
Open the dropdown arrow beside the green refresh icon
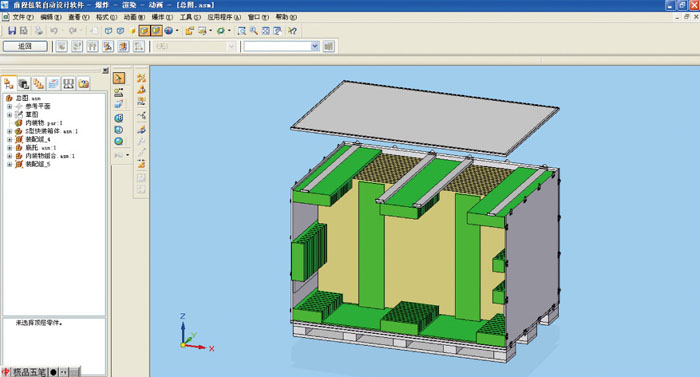(229, 30)
